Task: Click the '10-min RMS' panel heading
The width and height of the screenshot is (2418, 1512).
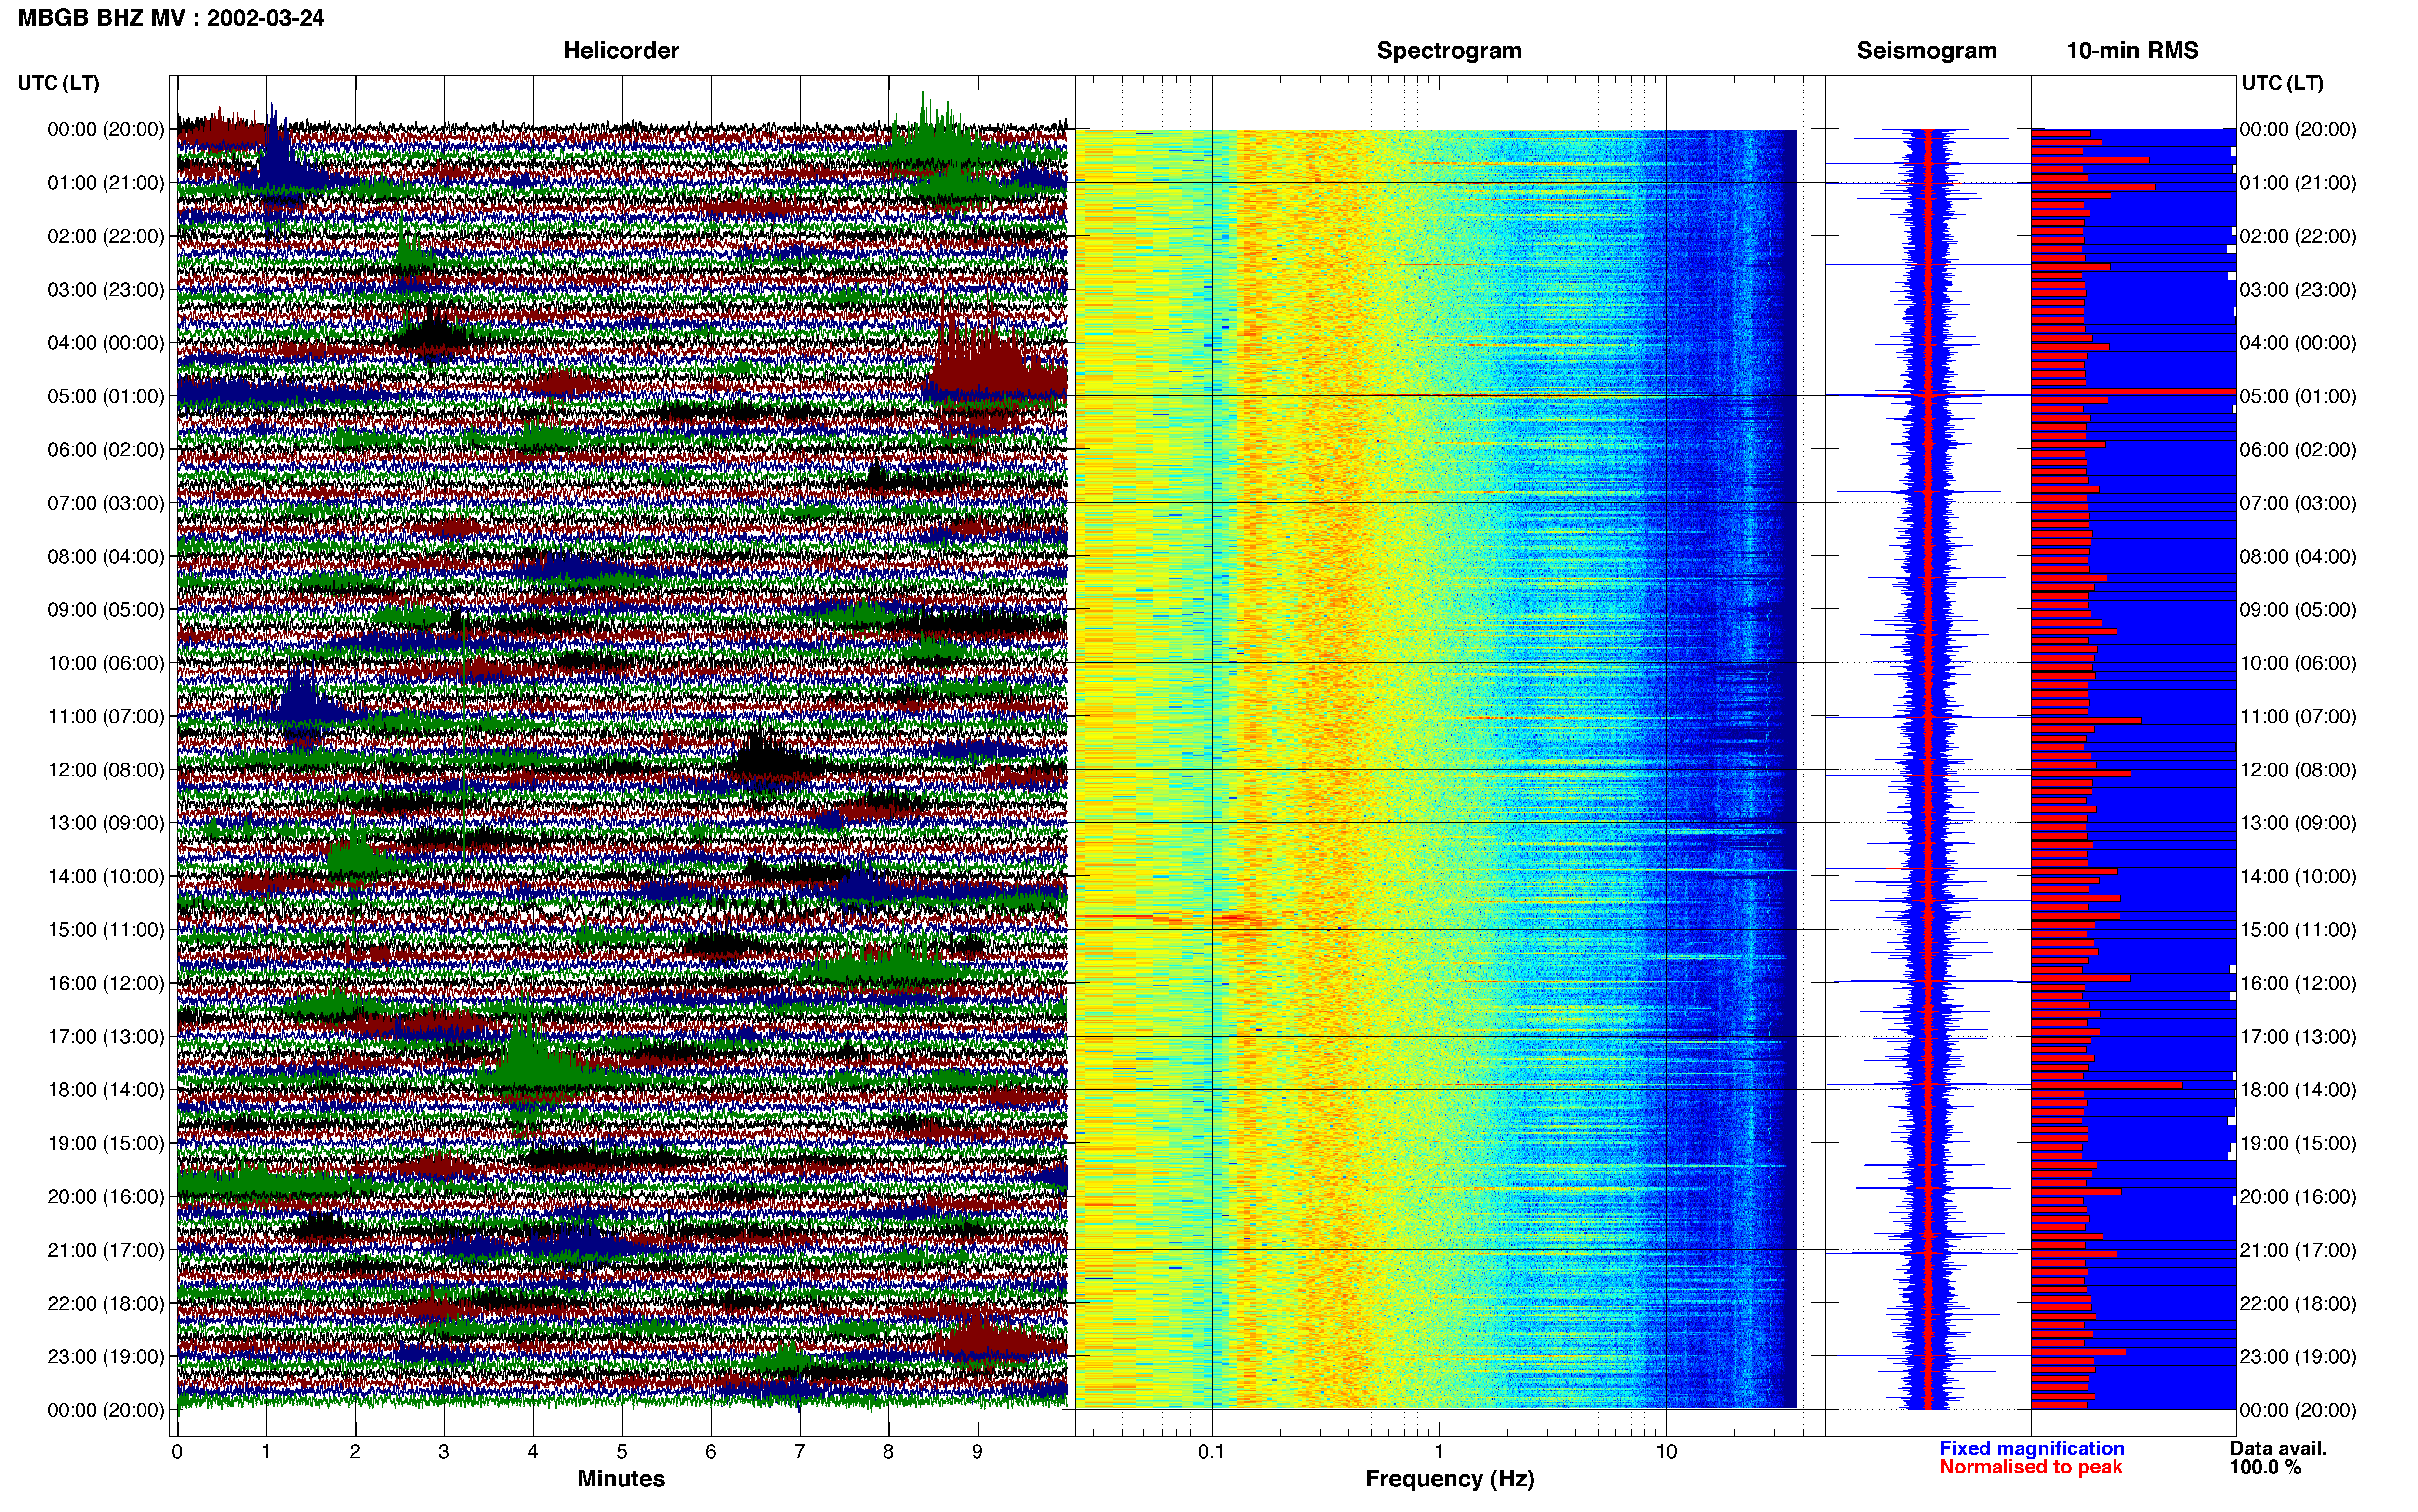Action: point(2132,51)
